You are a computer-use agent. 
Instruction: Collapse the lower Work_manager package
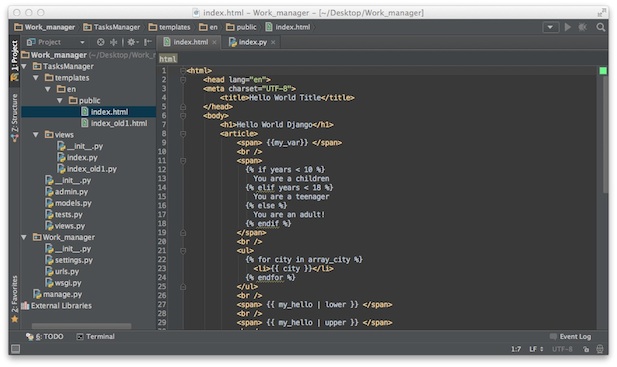24,238
